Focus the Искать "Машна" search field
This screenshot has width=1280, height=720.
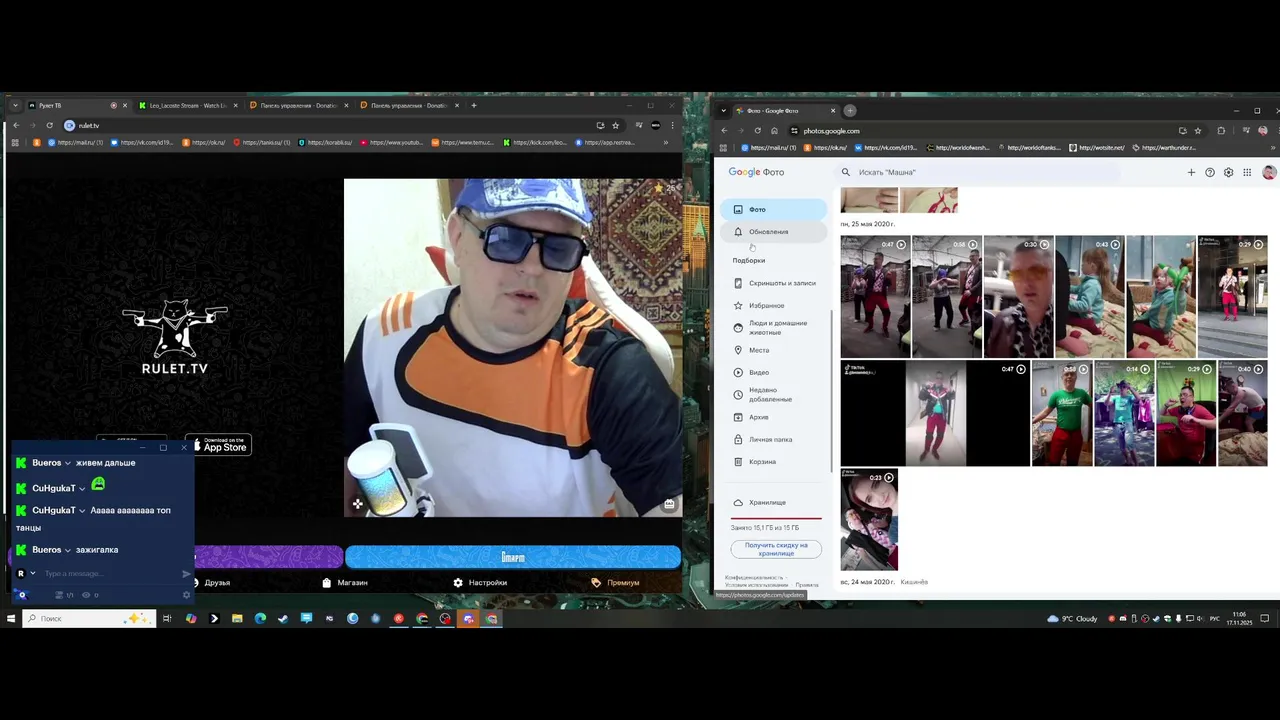[980, 172]
